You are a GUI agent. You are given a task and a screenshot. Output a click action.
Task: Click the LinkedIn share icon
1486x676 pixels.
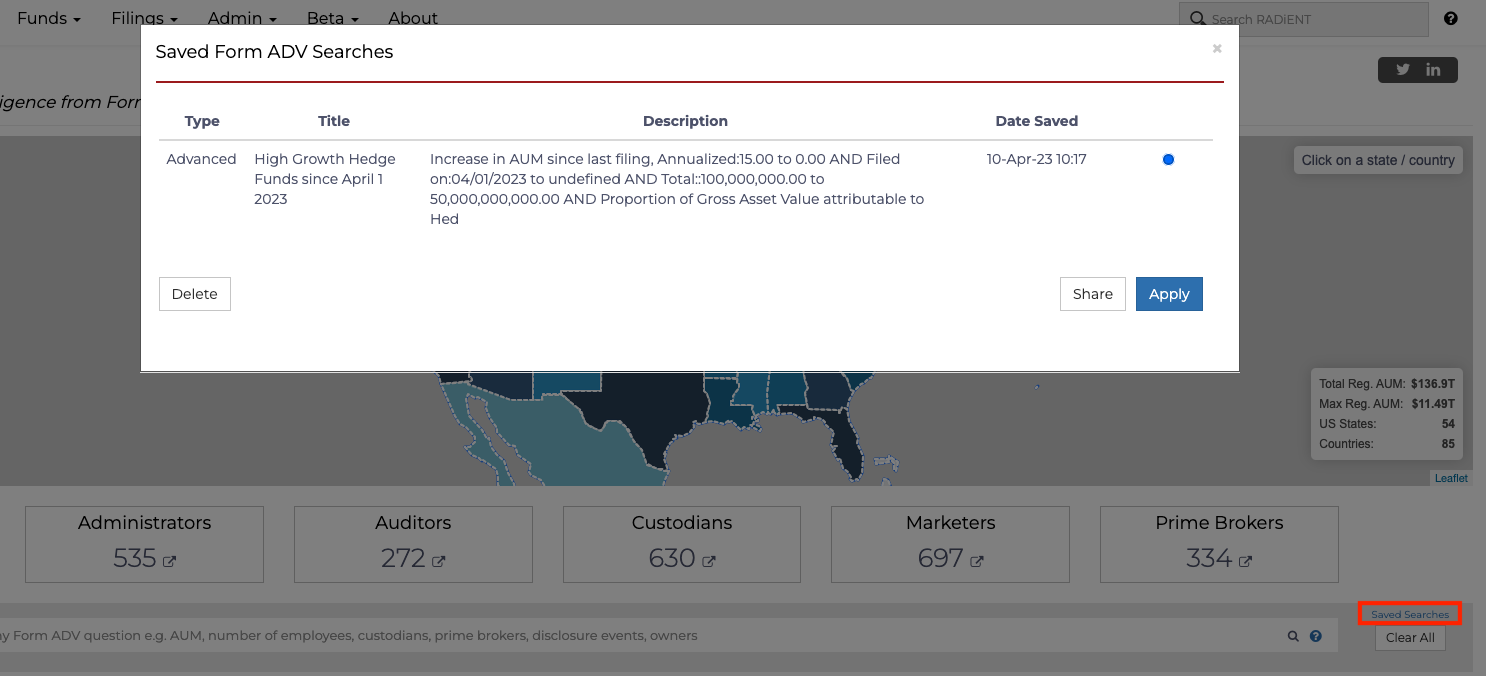[1433, 69]
